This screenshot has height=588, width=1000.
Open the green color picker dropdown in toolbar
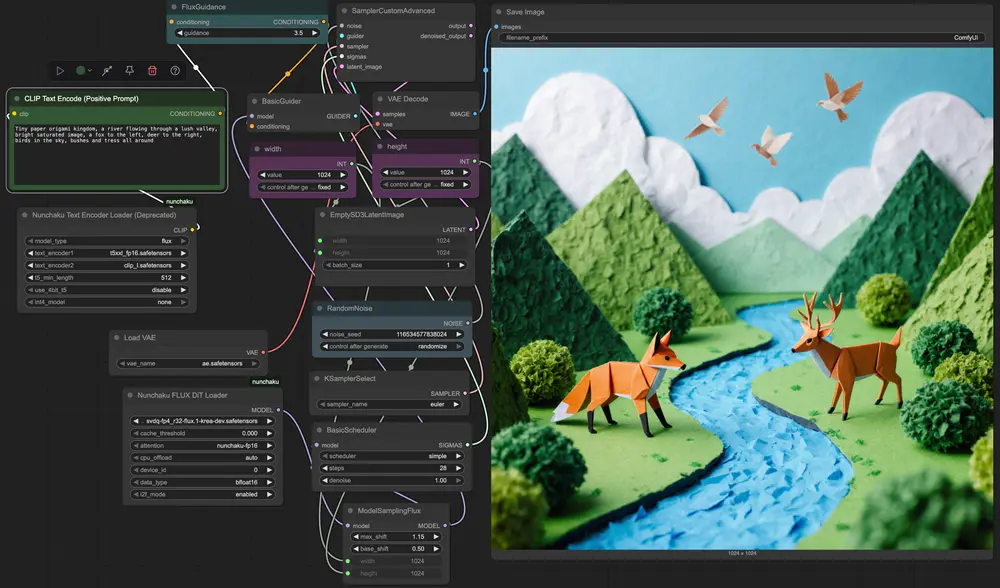pos(84,71)
